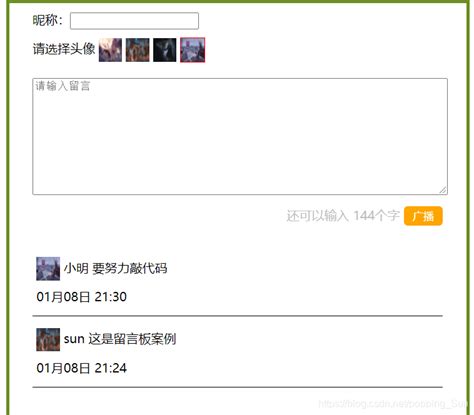Click the orange 广播 button
Screen dimensions: 474x415
(423, 216)
